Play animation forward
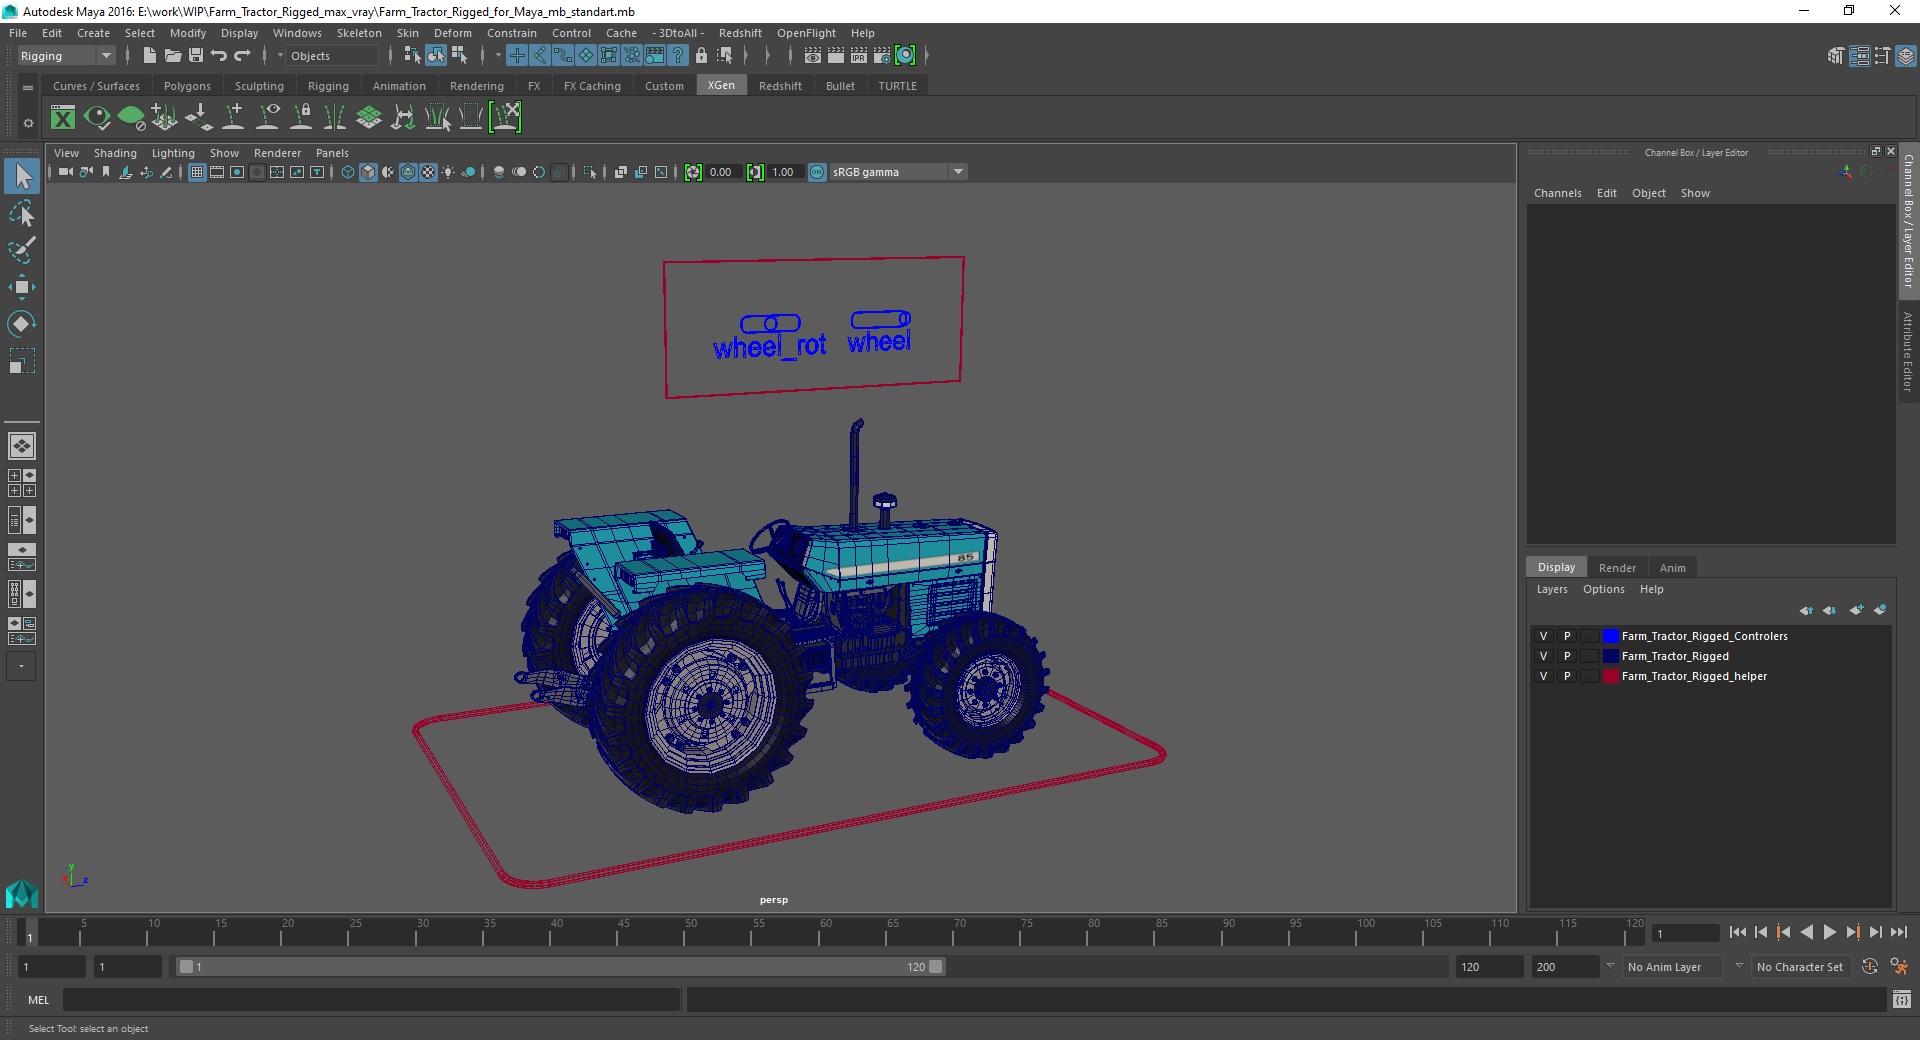The height and width of the screenshot is (1040, 1920). (x=1830, y=932)
